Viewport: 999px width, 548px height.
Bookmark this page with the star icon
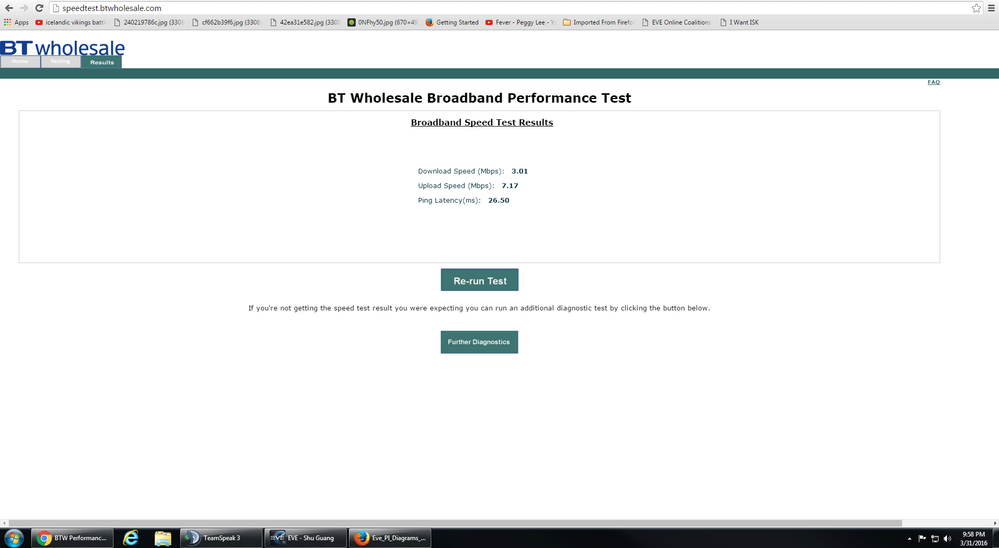(976, 8)
